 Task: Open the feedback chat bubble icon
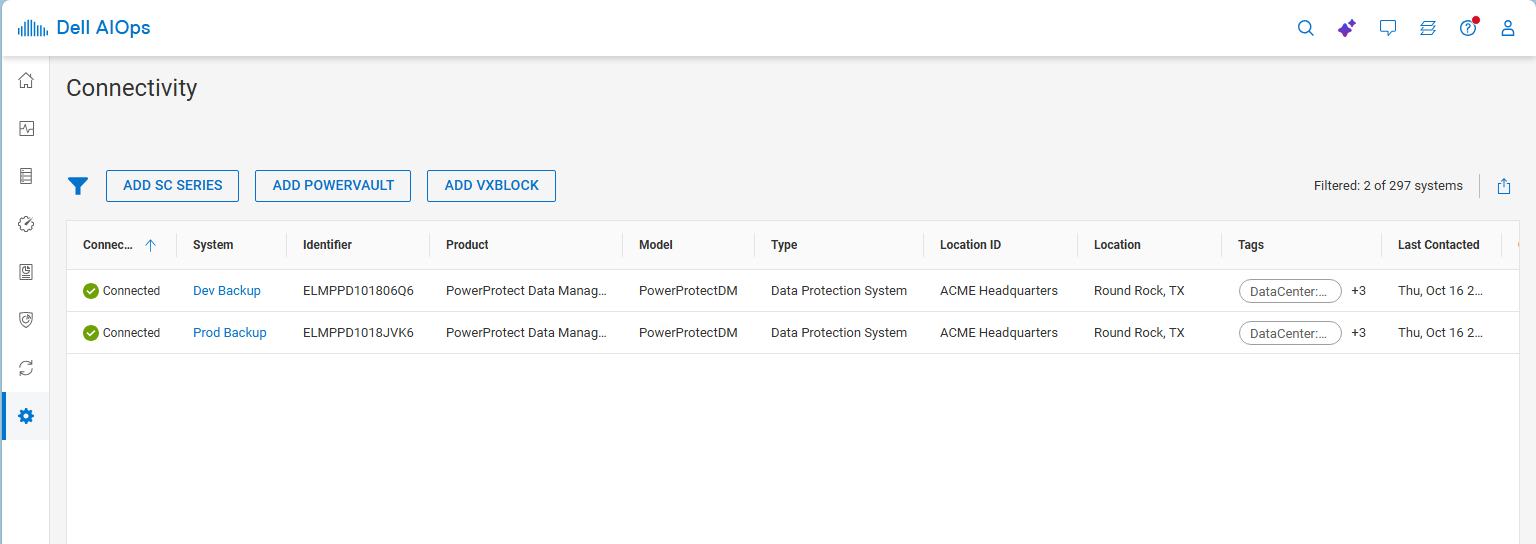(1387, 28)
